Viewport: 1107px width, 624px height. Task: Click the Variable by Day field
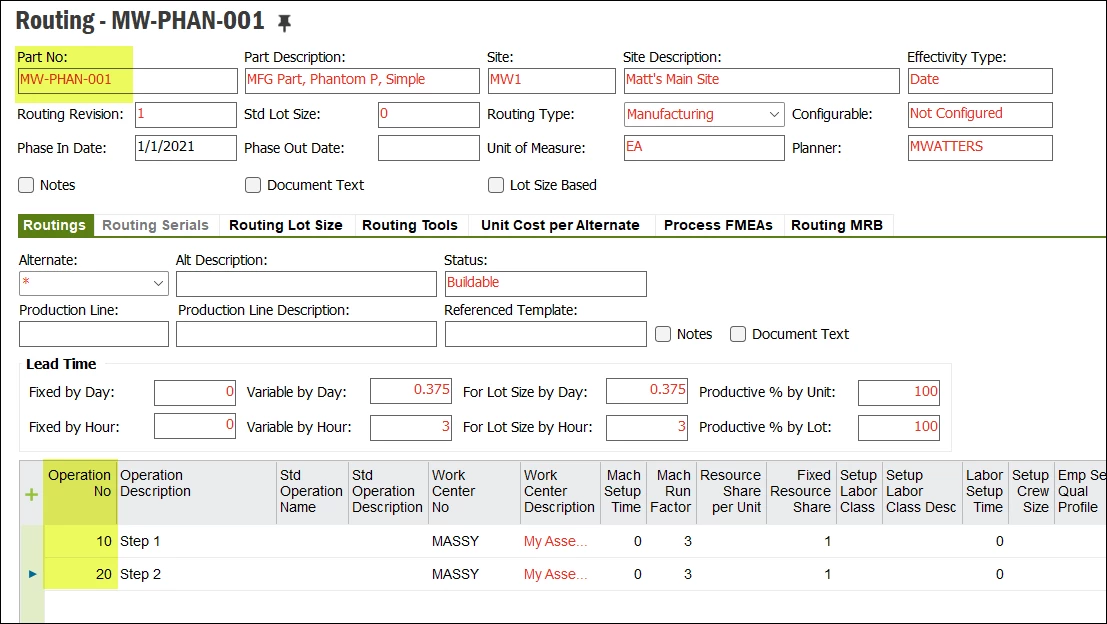coord(411,391)
